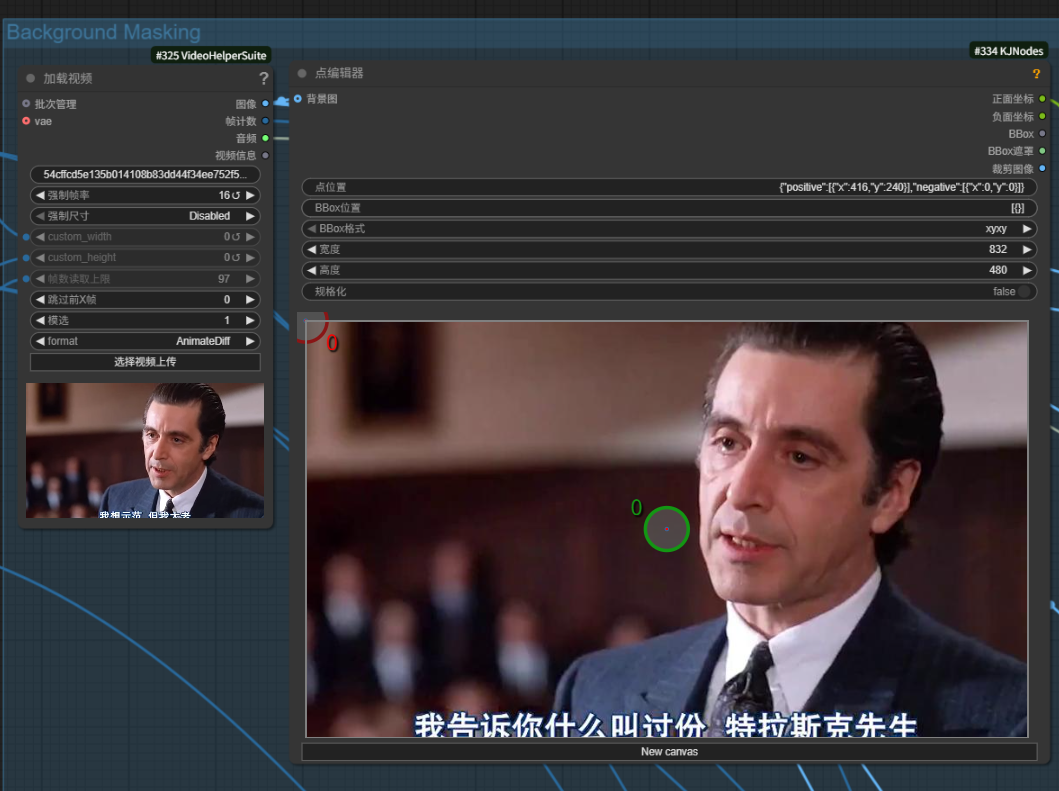Viewport: 1059px width, 791px height.
Task: Click the BBox遮罩 output socket
Action: [x=1042, y=151]
